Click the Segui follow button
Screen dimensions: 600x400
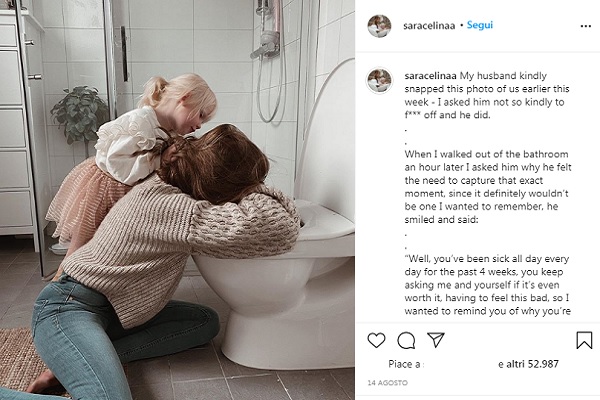tap(480, 25)
